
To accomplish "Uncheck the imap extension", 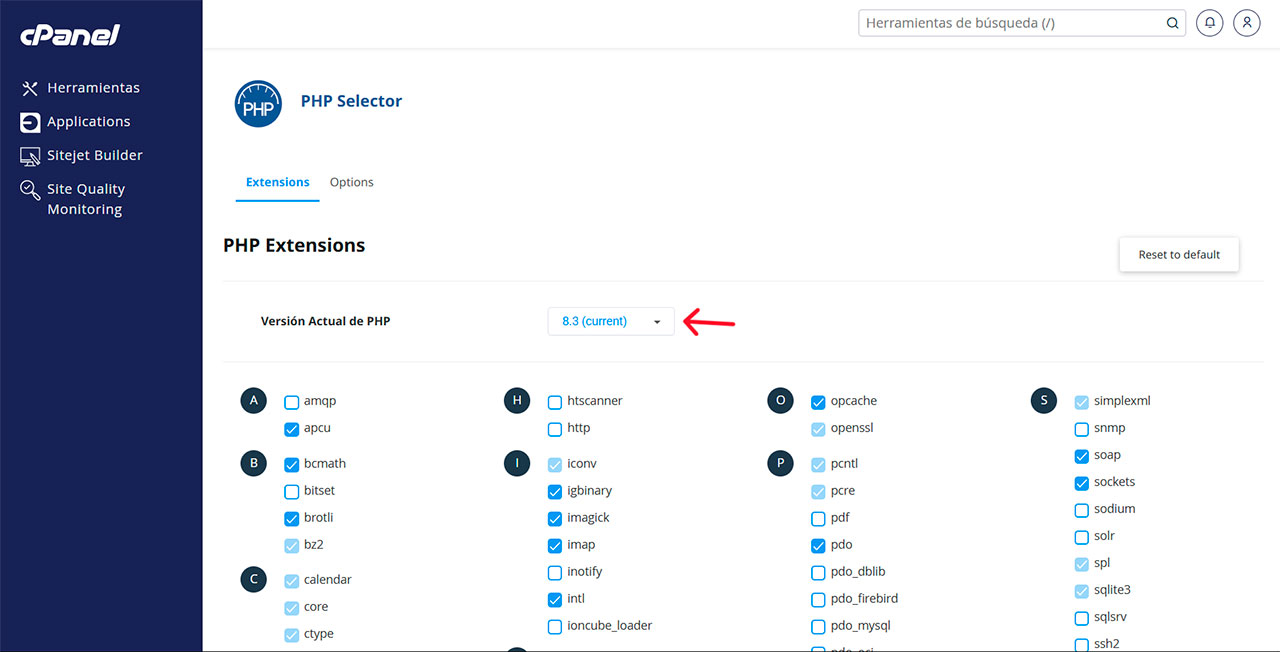I will [x=555, y=546].
